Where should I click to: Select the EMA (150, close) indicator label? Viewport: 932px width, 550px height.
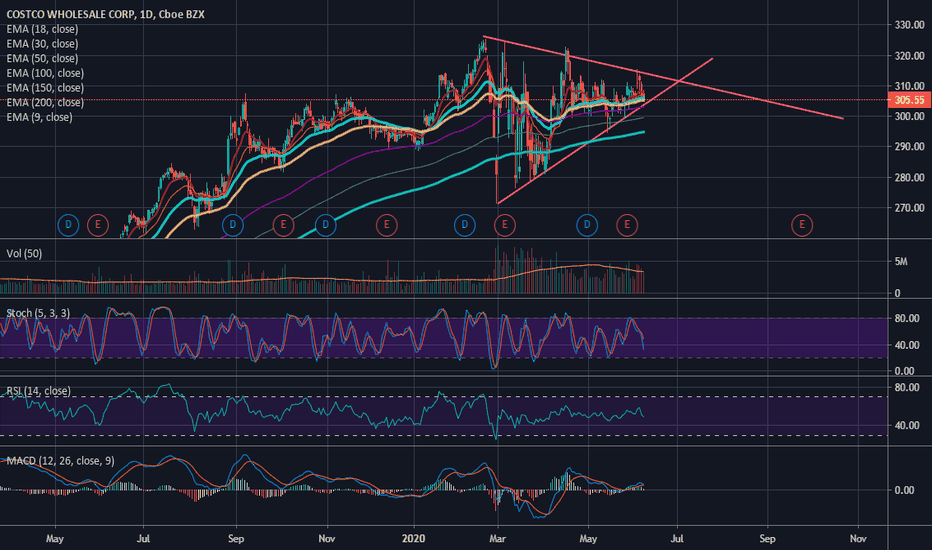click(x=45, y=88)
